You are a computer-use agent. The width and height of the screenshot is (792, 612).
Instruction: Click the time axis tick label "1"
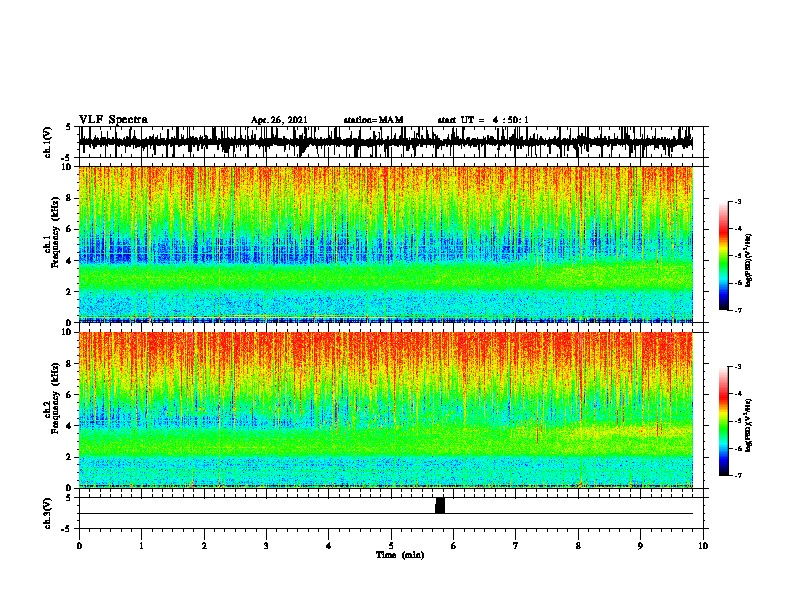[141, 546]
